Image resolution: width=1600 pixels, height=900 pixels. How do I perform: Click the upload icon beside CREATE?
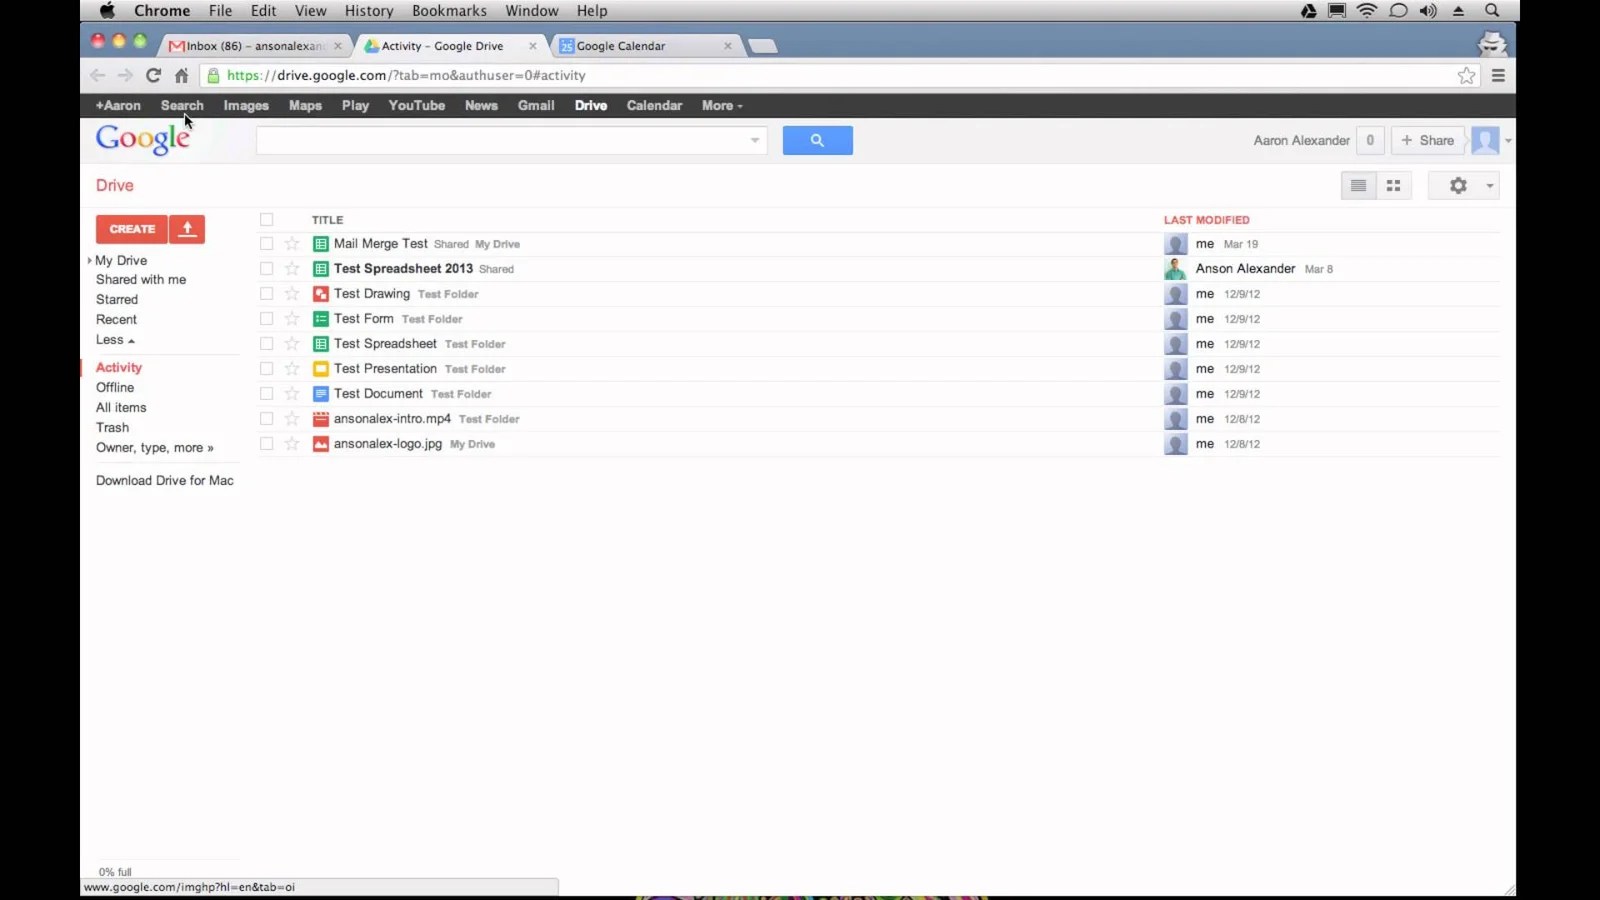point(187,229)
